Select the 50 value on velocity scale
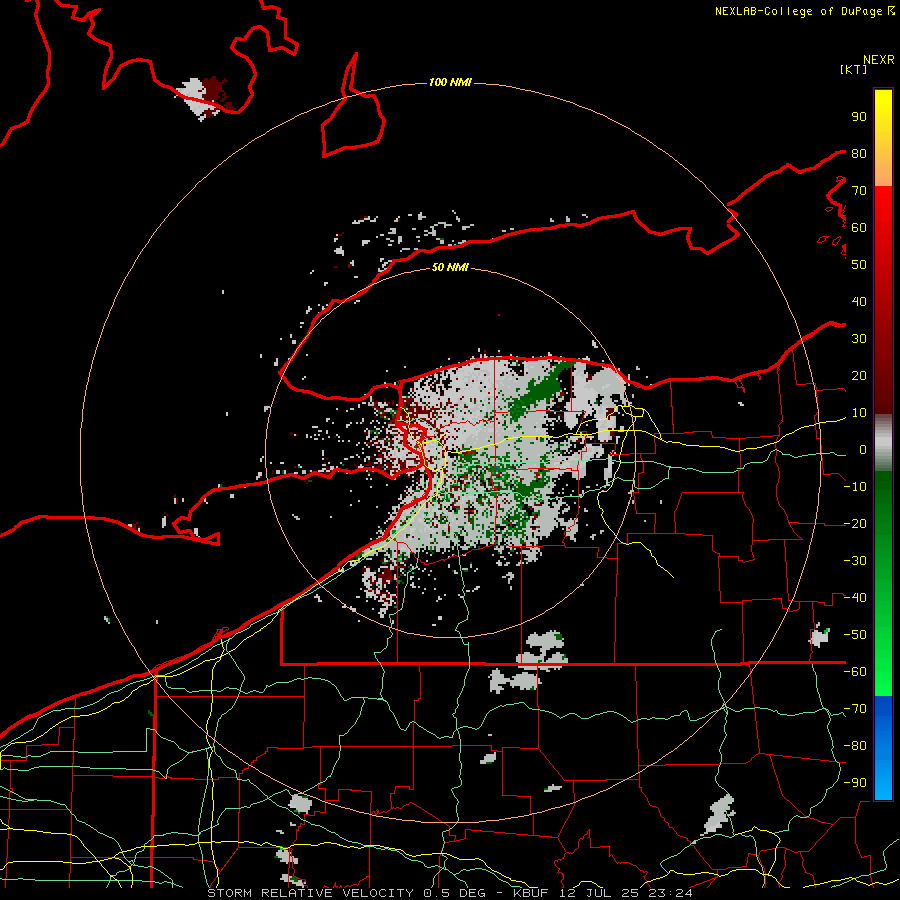Viewport: 900px width, 900px height. [x=859, y=265]
